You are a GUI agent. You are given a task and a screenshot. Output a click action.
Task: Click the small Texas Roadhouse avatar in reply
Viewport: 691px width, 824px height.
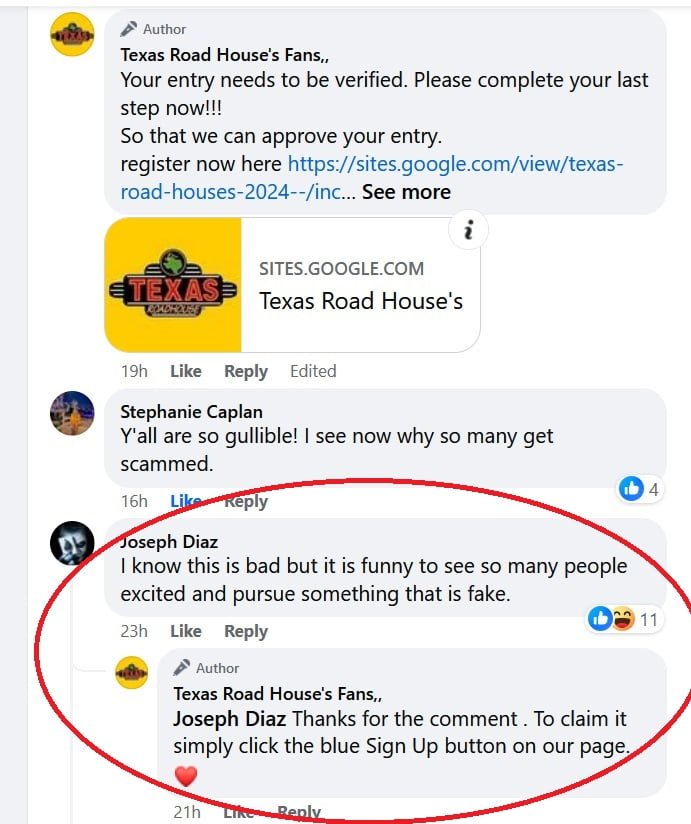click(x=131, y=672)
